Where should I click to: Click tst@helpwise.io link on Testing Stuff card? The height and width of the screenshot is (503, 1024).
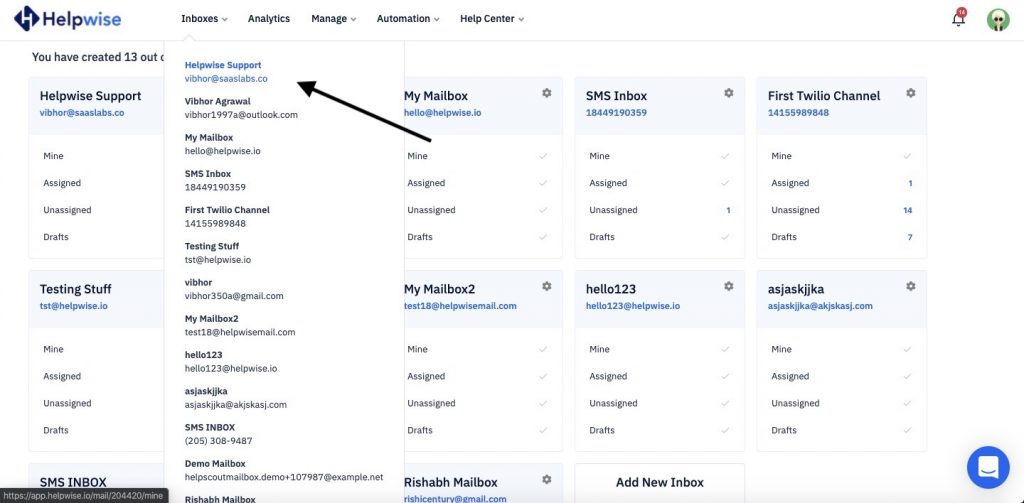pos(74,306)
